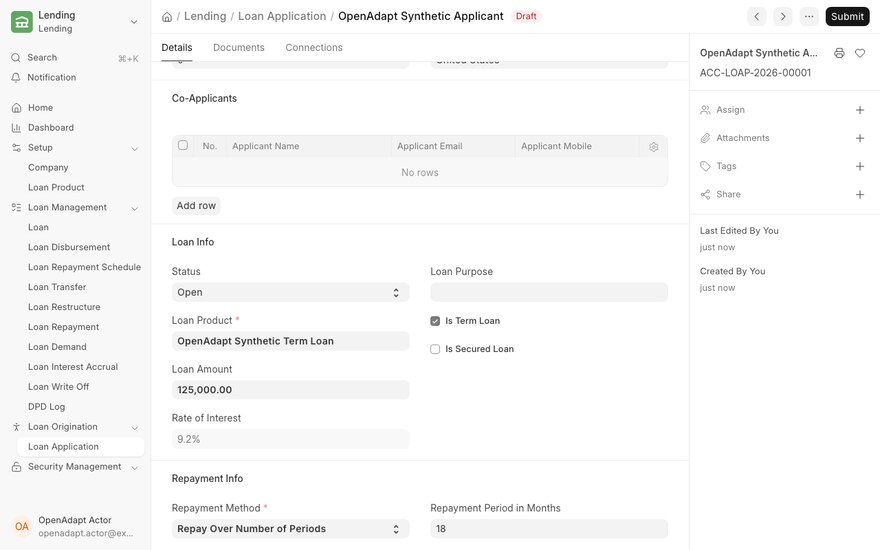
Task: Open Loan Write Off
Action: click(58, 387)
